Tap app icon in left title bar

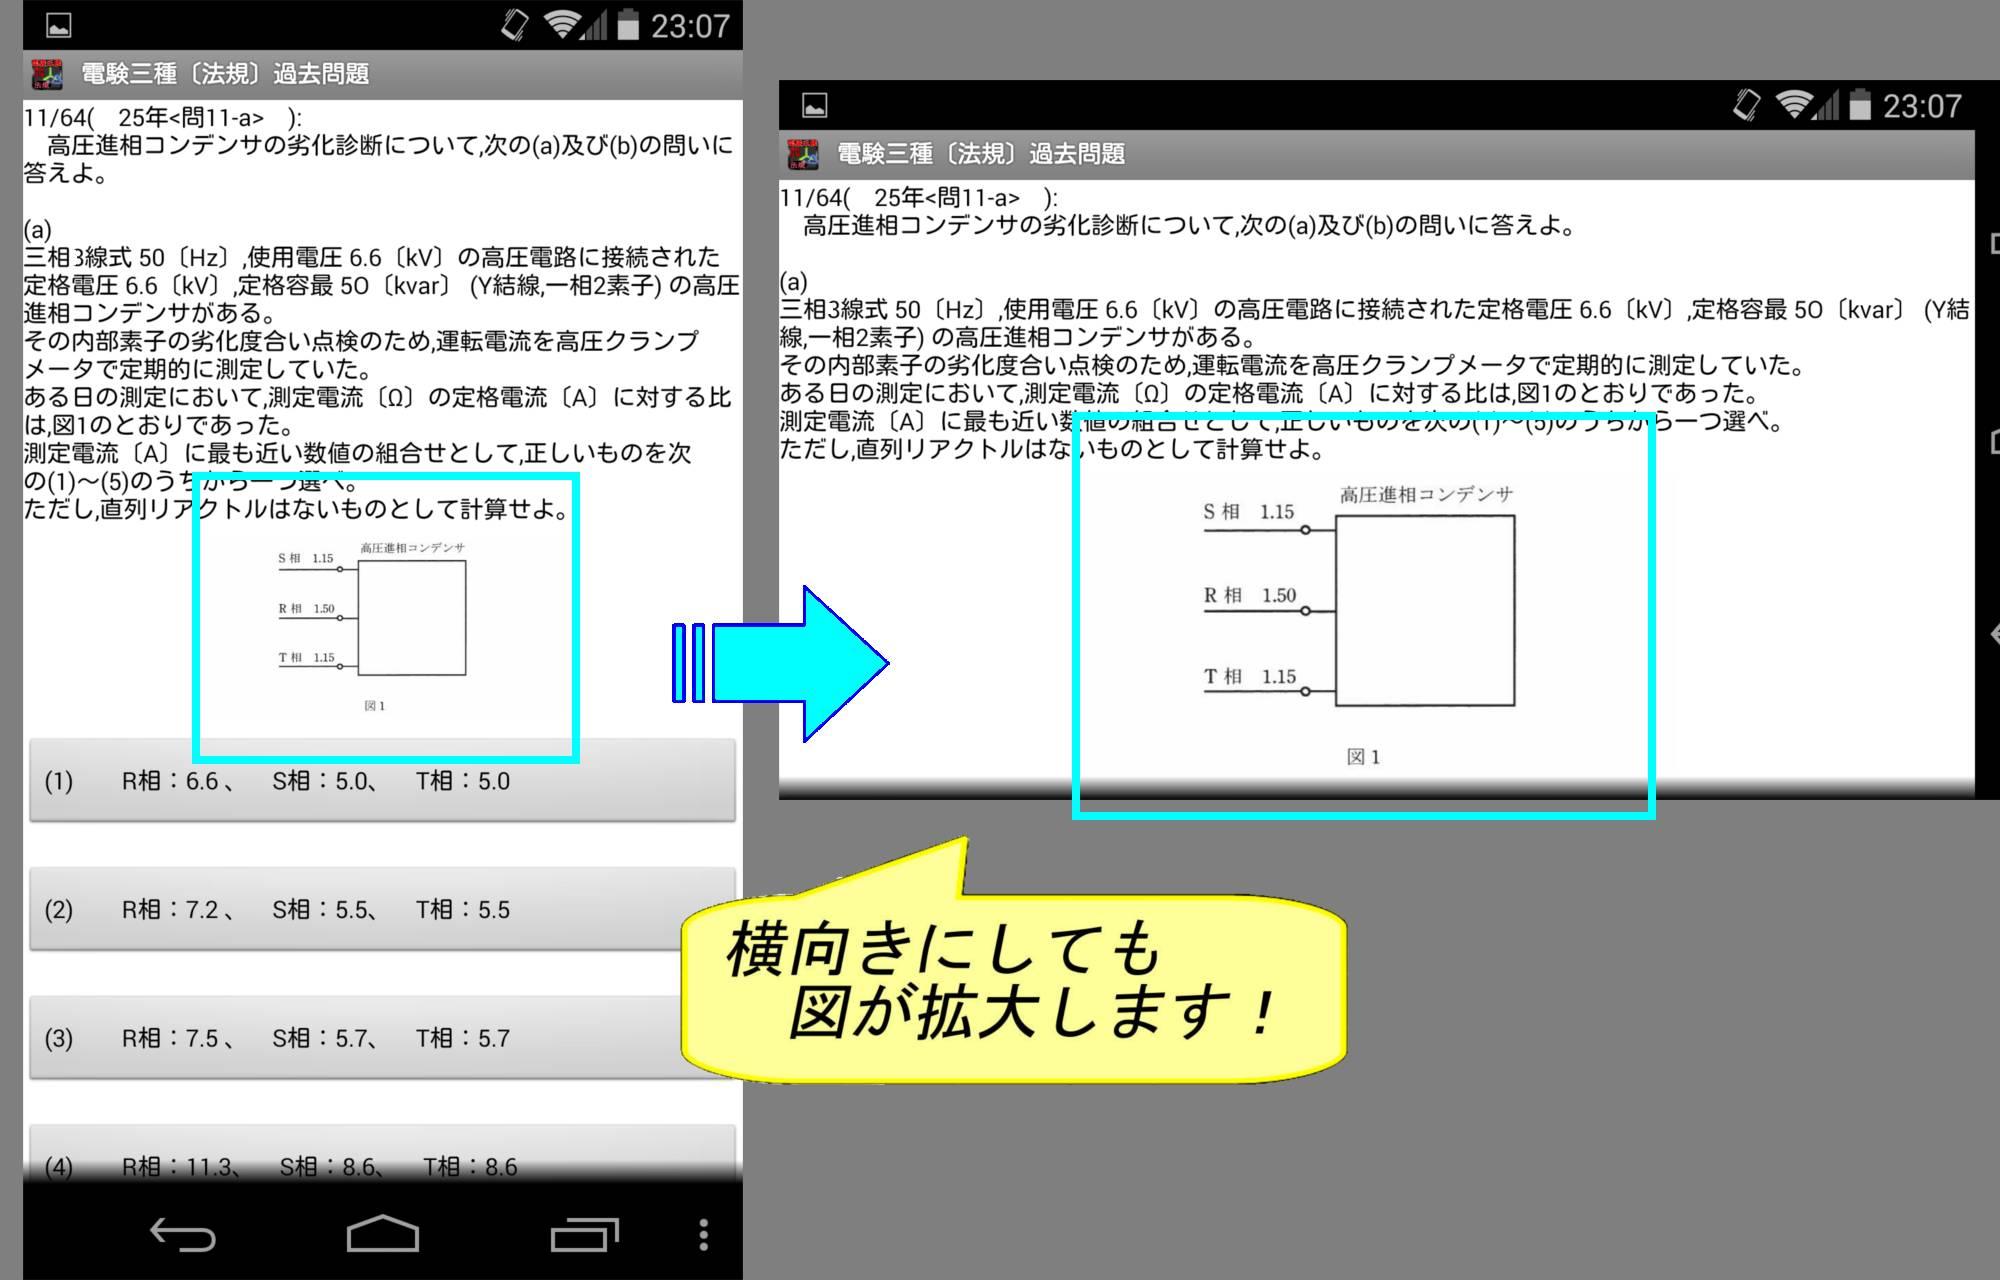click(47, 74)
